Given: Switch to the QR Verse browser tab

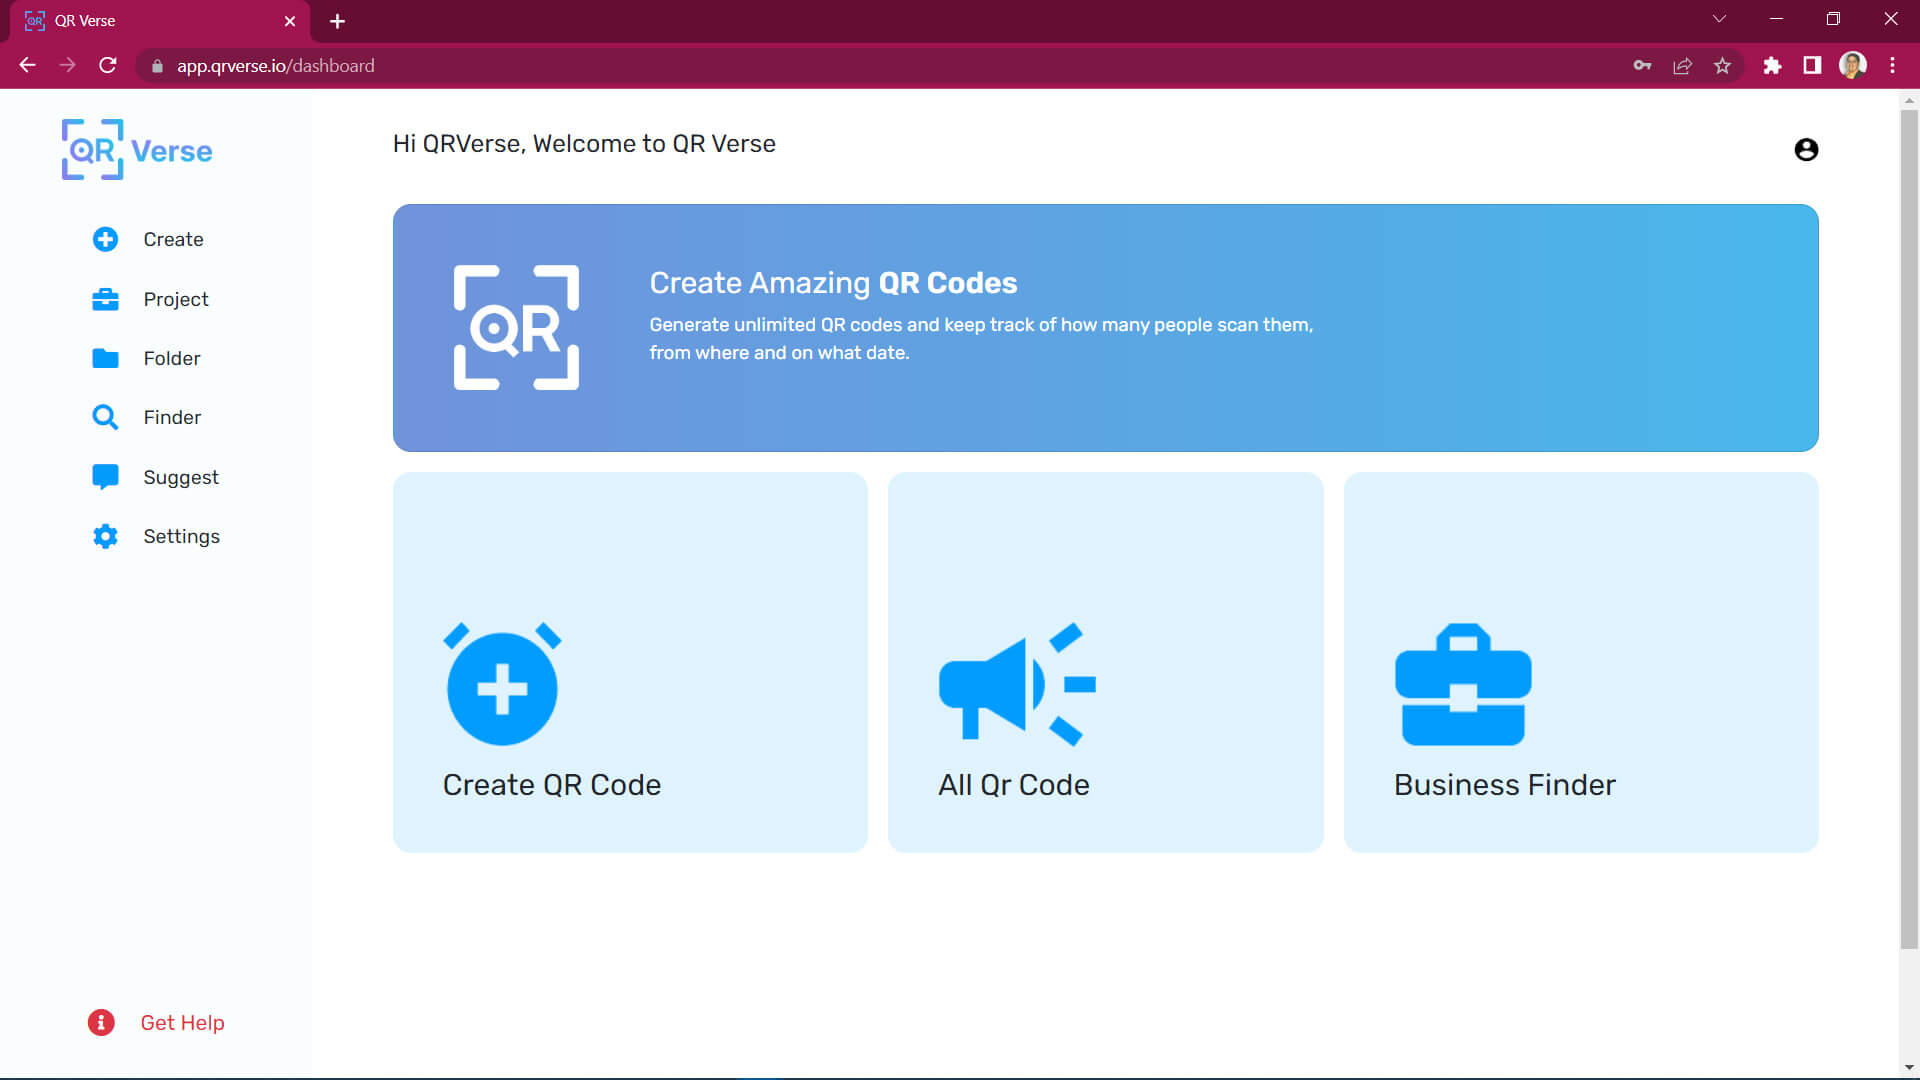Looking at the screenshot, I should pyautogui.click(x=160, y=21).
